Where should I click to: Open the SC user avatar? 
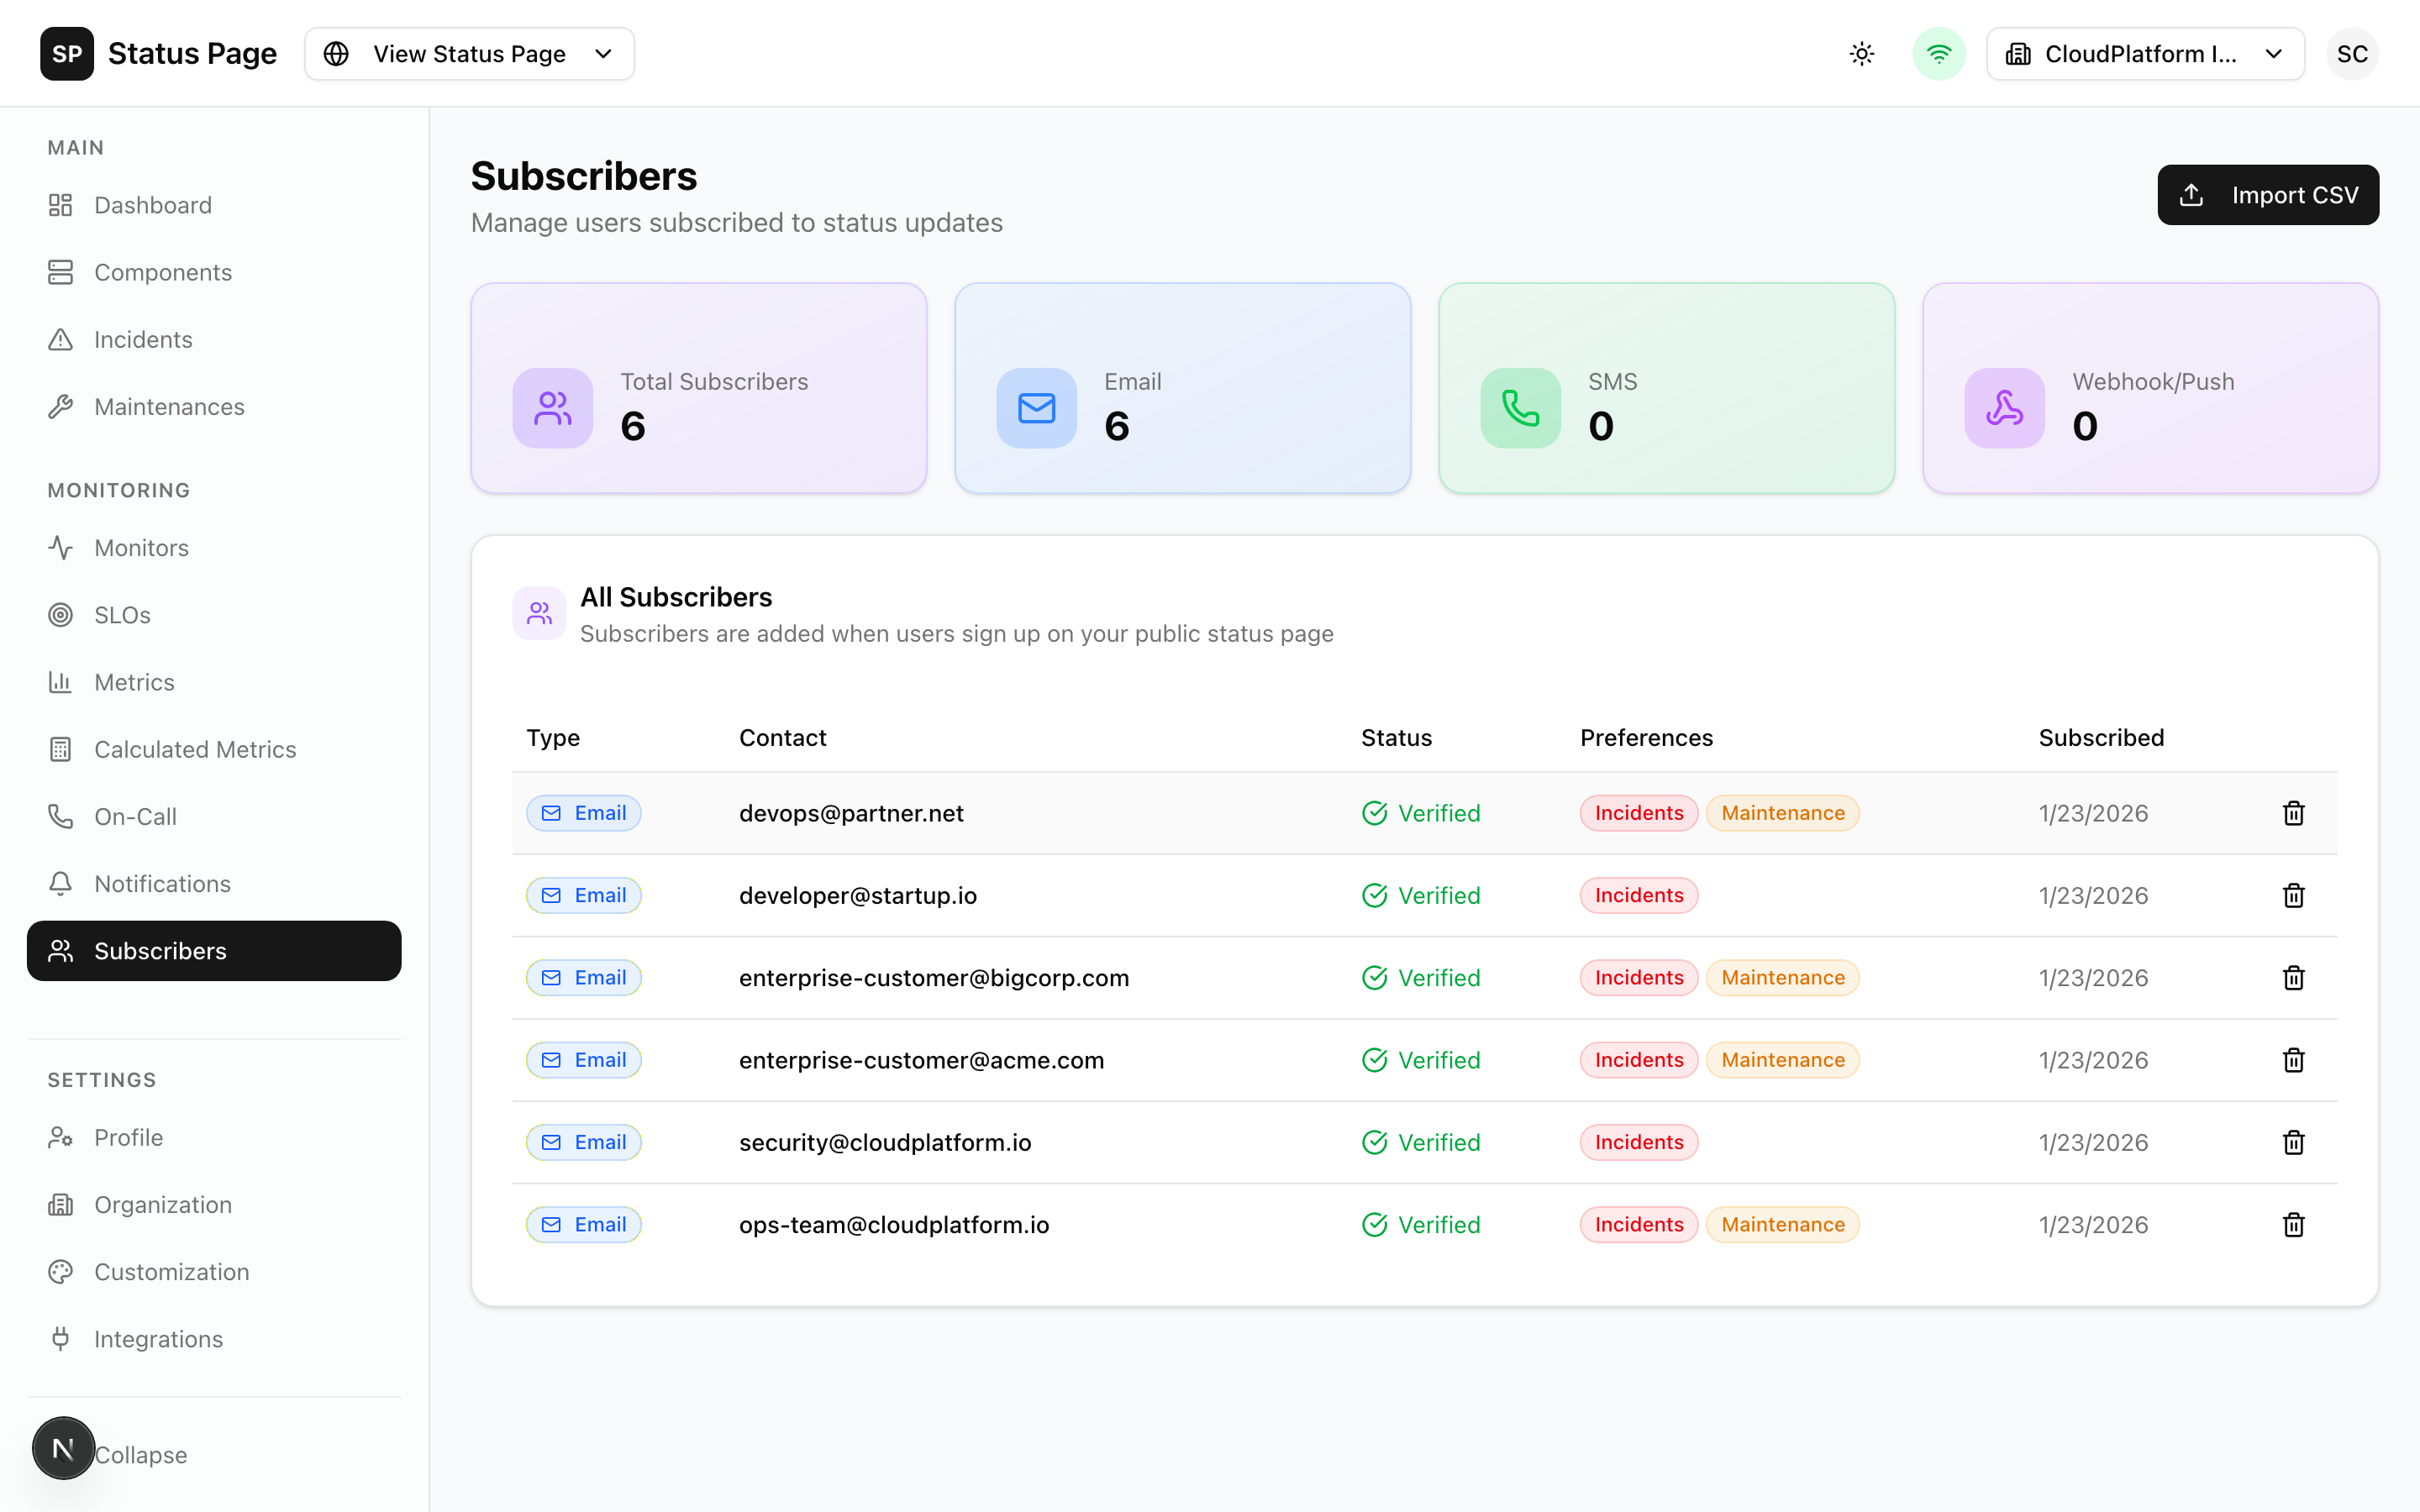2352,53
